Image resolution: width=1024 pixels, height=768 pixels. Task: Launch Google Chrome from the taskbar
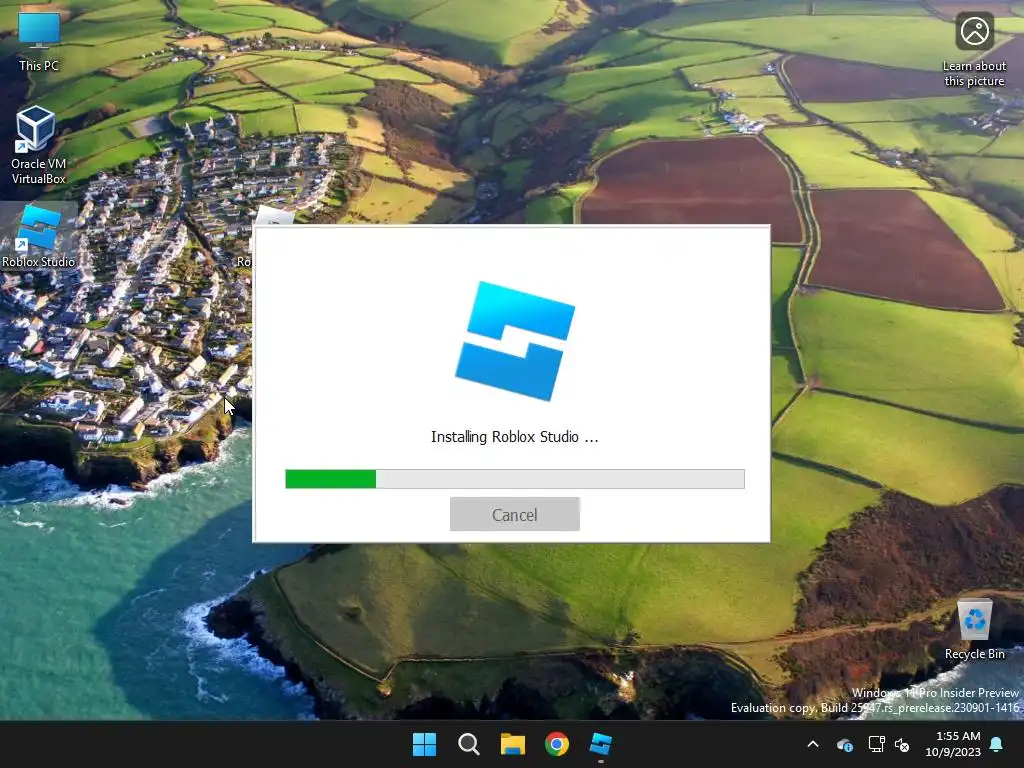(557, 744)
